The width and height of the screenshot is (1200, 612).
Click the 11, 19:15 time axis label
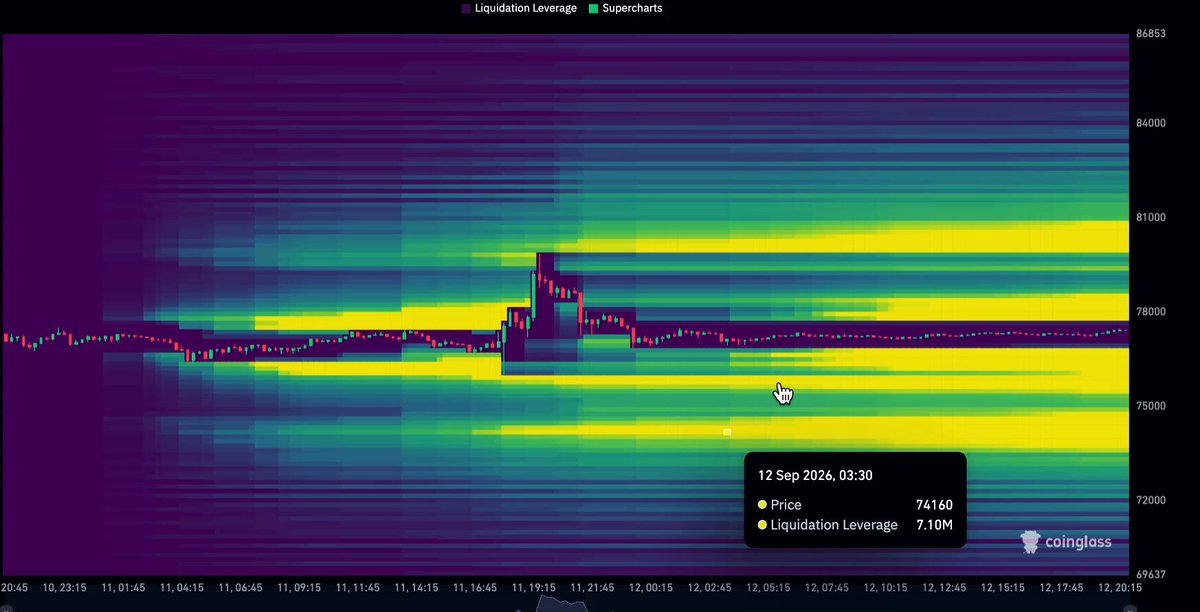534,588
